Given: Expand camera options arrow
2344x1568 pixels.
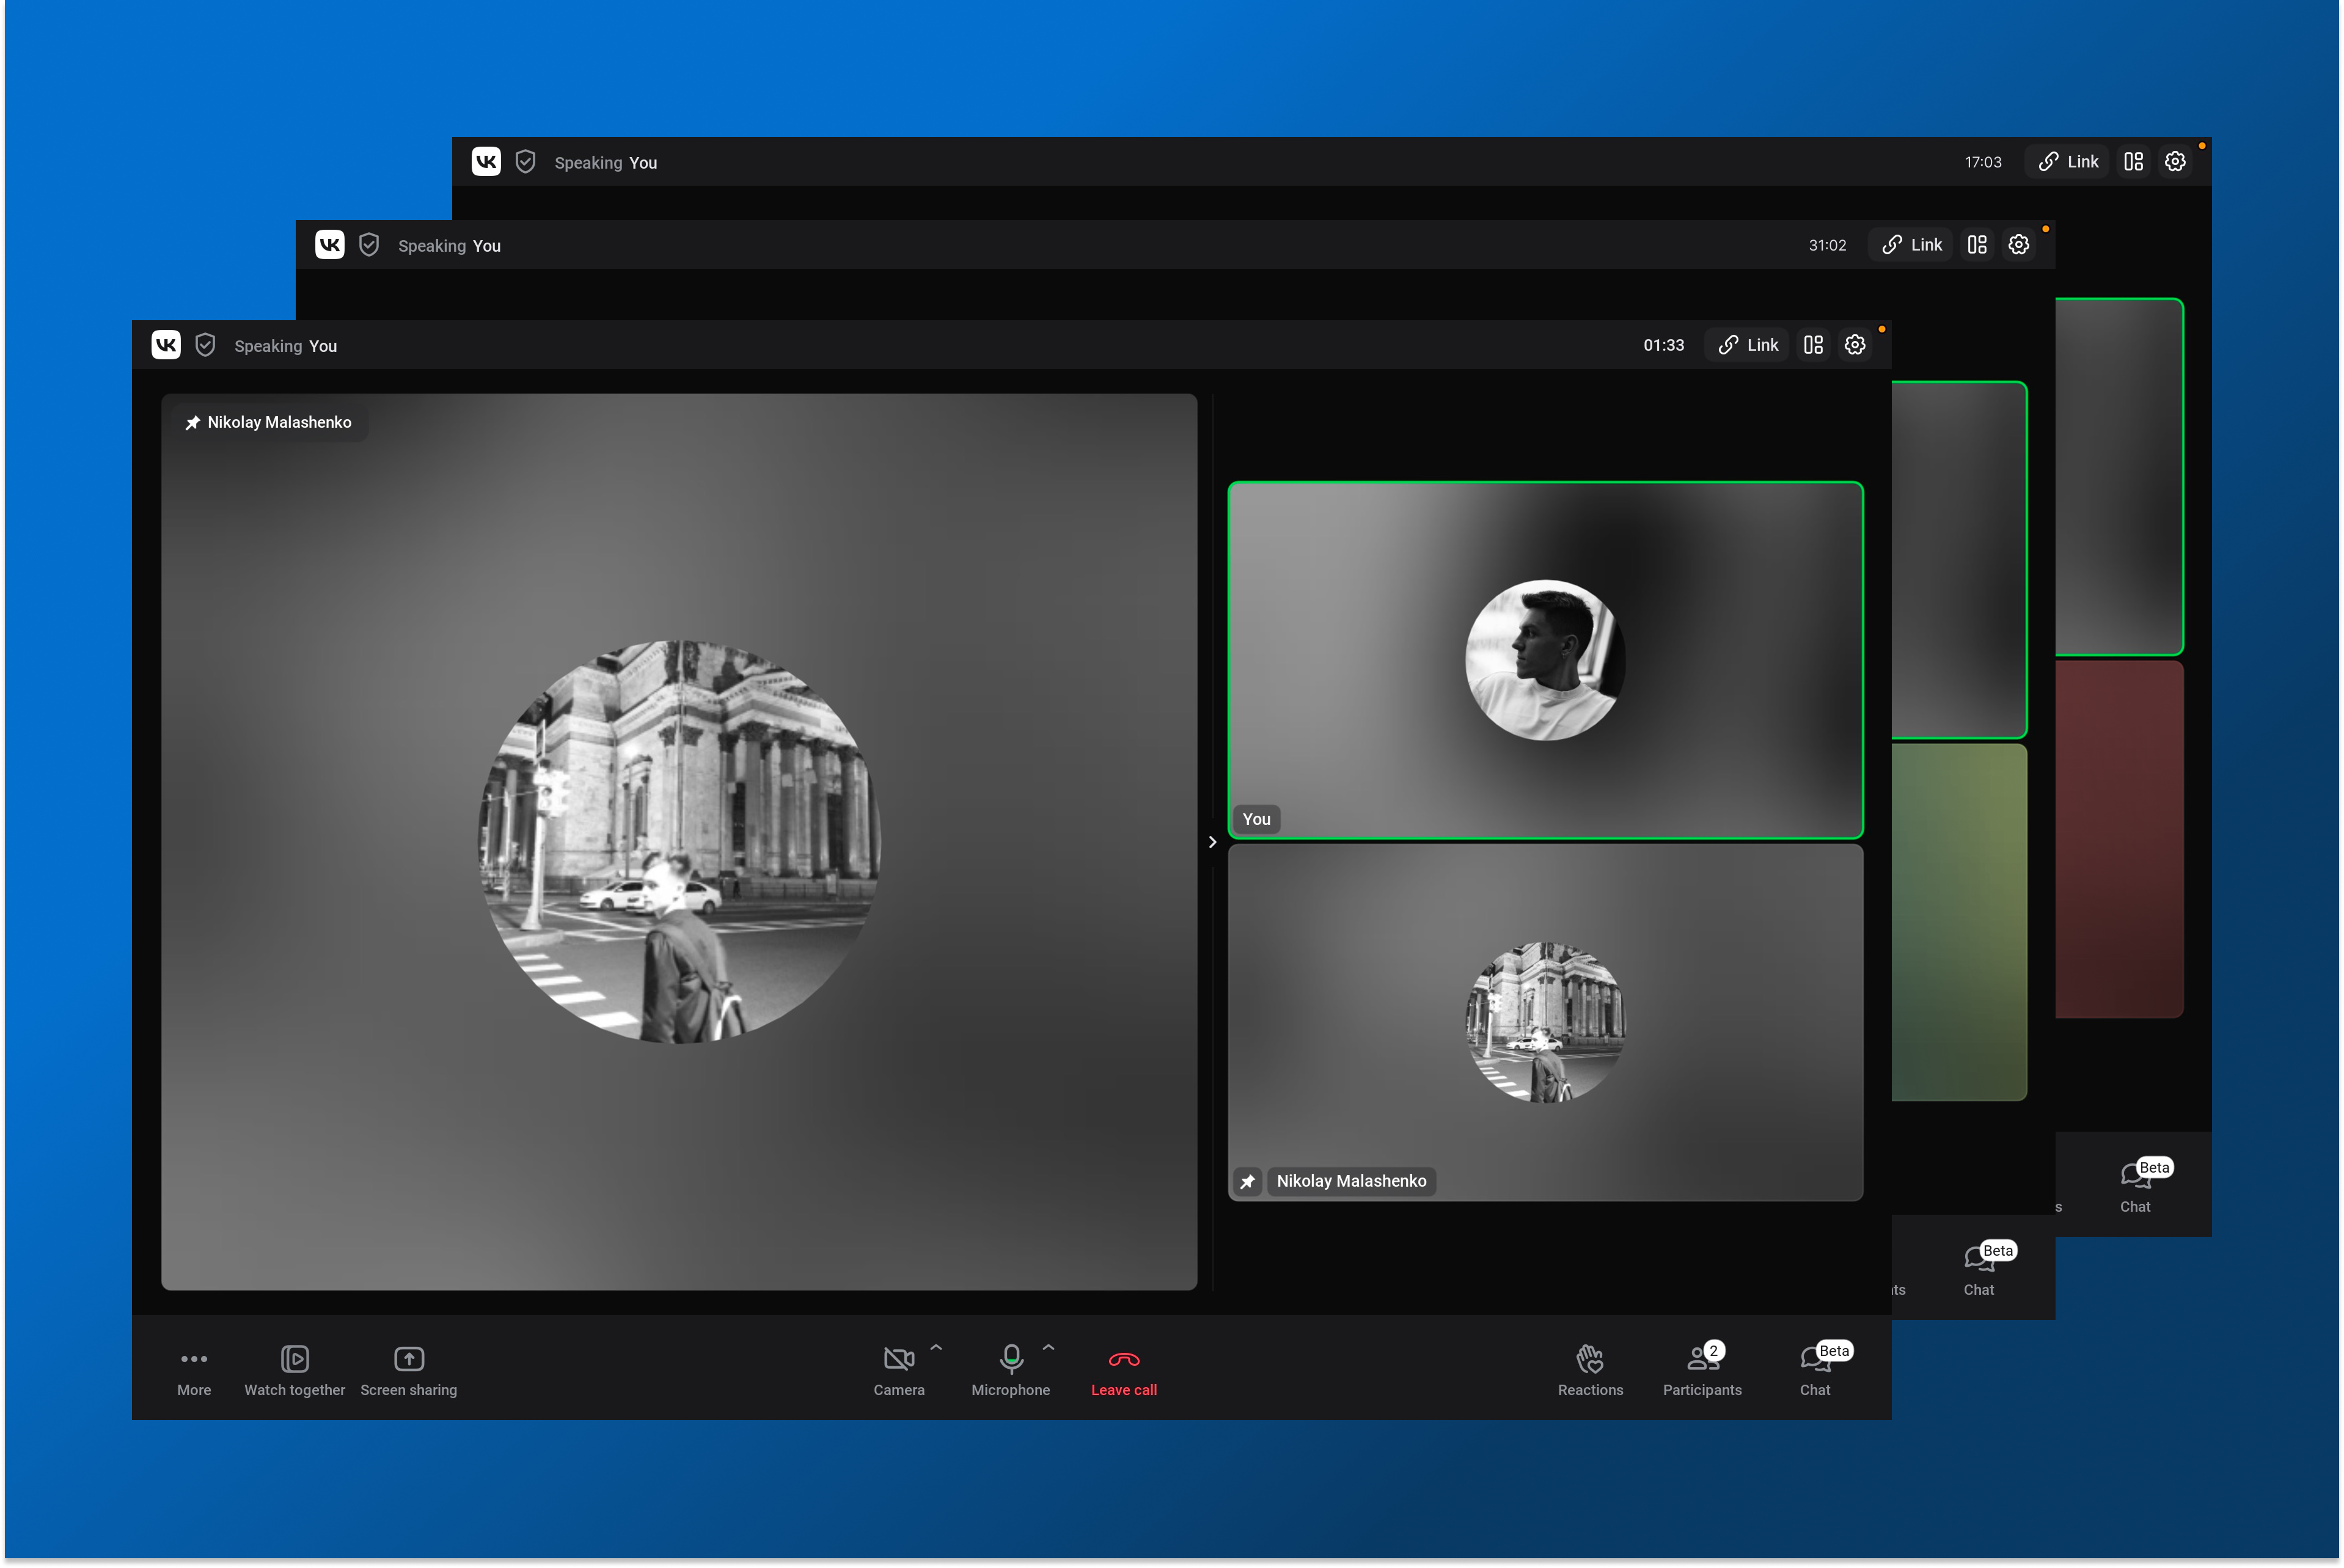Looking at the screenshot, I should pos(936,1347).
